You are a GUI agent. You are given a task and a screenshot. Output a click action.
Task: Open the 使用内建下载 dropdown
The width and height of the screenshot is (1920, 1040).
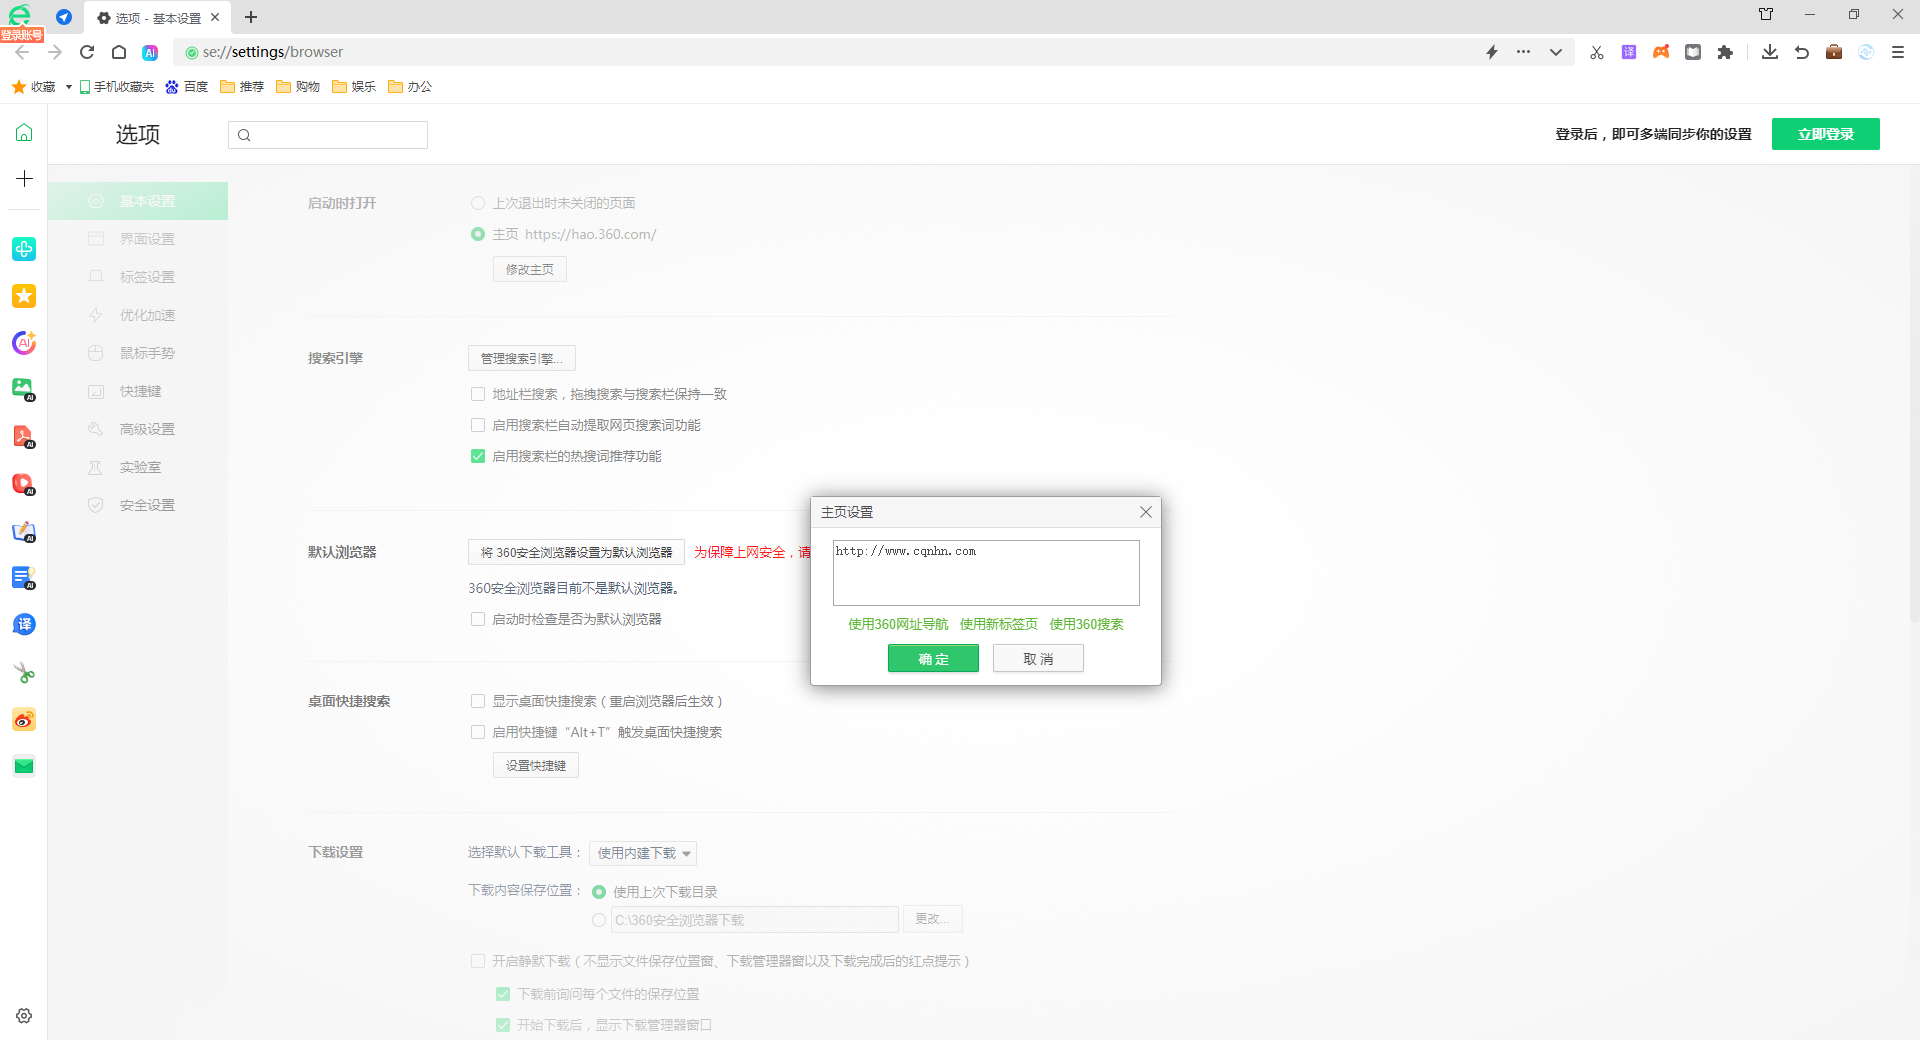(643, 853)
